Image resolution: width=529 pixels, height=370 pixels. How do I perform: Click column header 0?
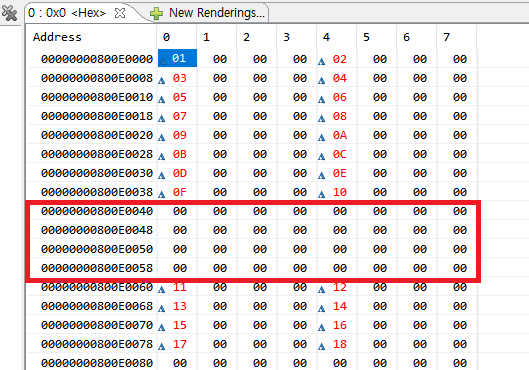pos(166,37)
